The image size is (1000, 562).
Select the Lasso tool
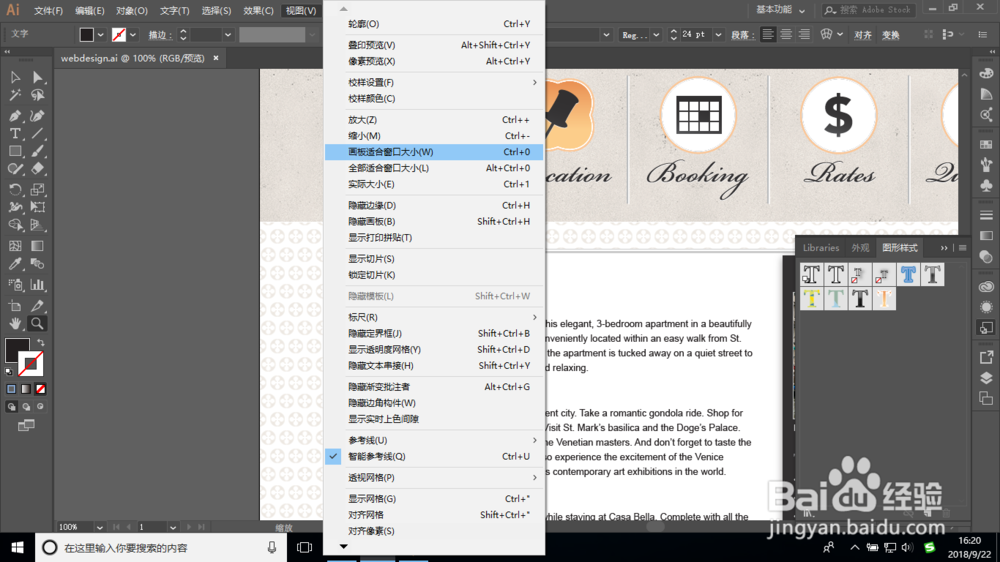tap(38, 95)
